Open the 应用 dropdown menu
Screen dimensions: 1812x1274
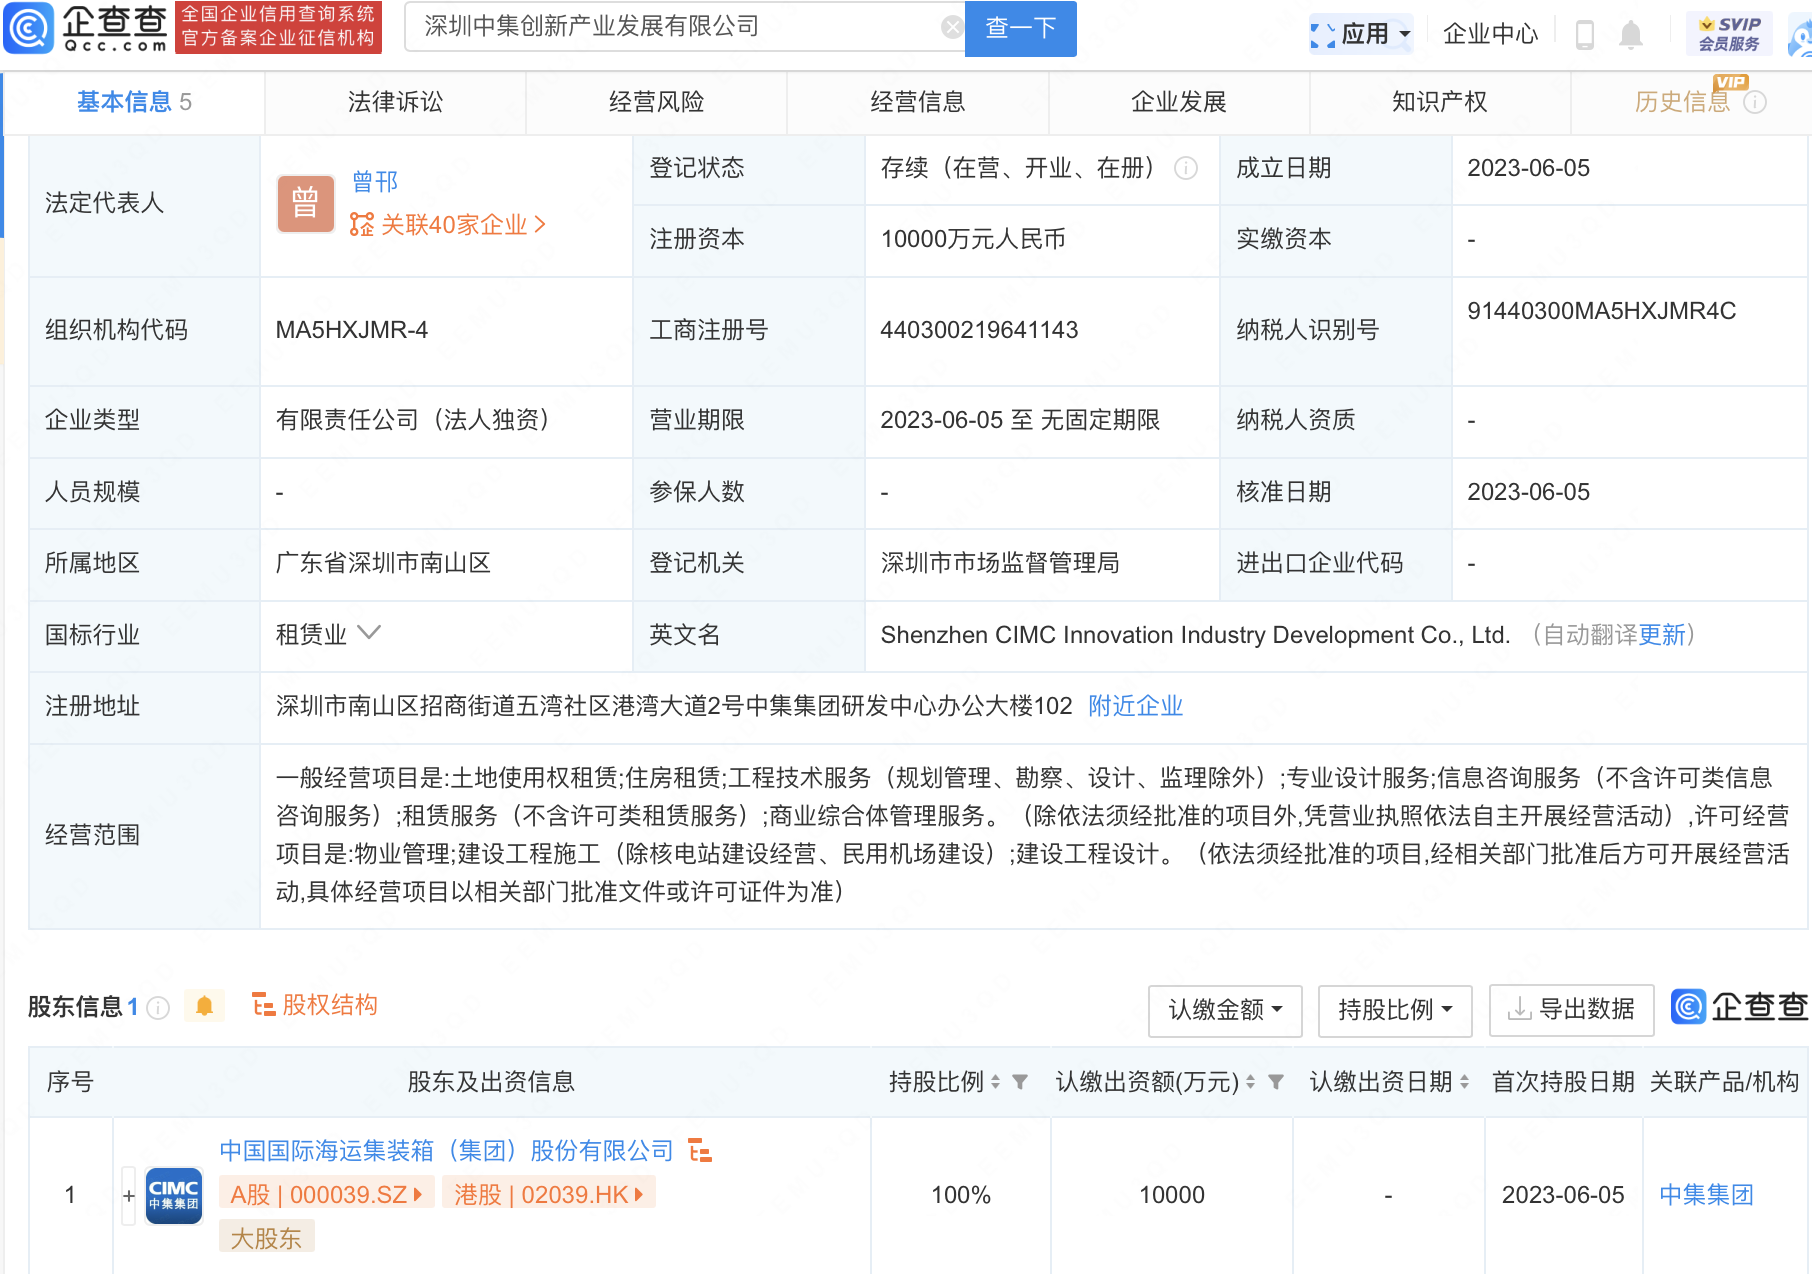click(1361, 34)
